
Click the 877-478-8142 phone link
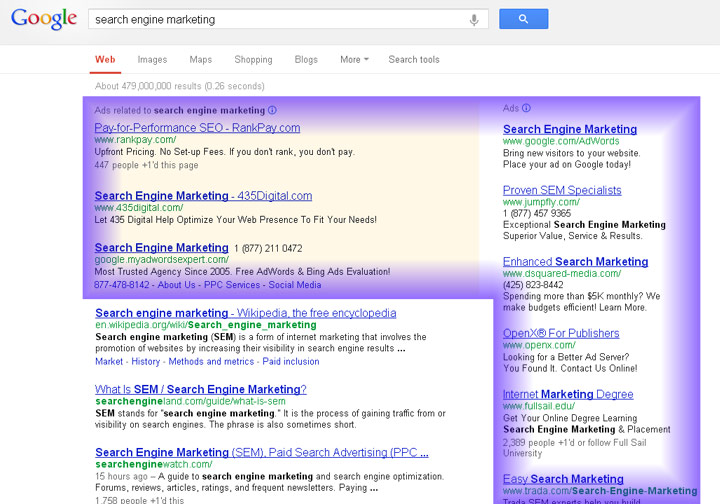point(122,285)
